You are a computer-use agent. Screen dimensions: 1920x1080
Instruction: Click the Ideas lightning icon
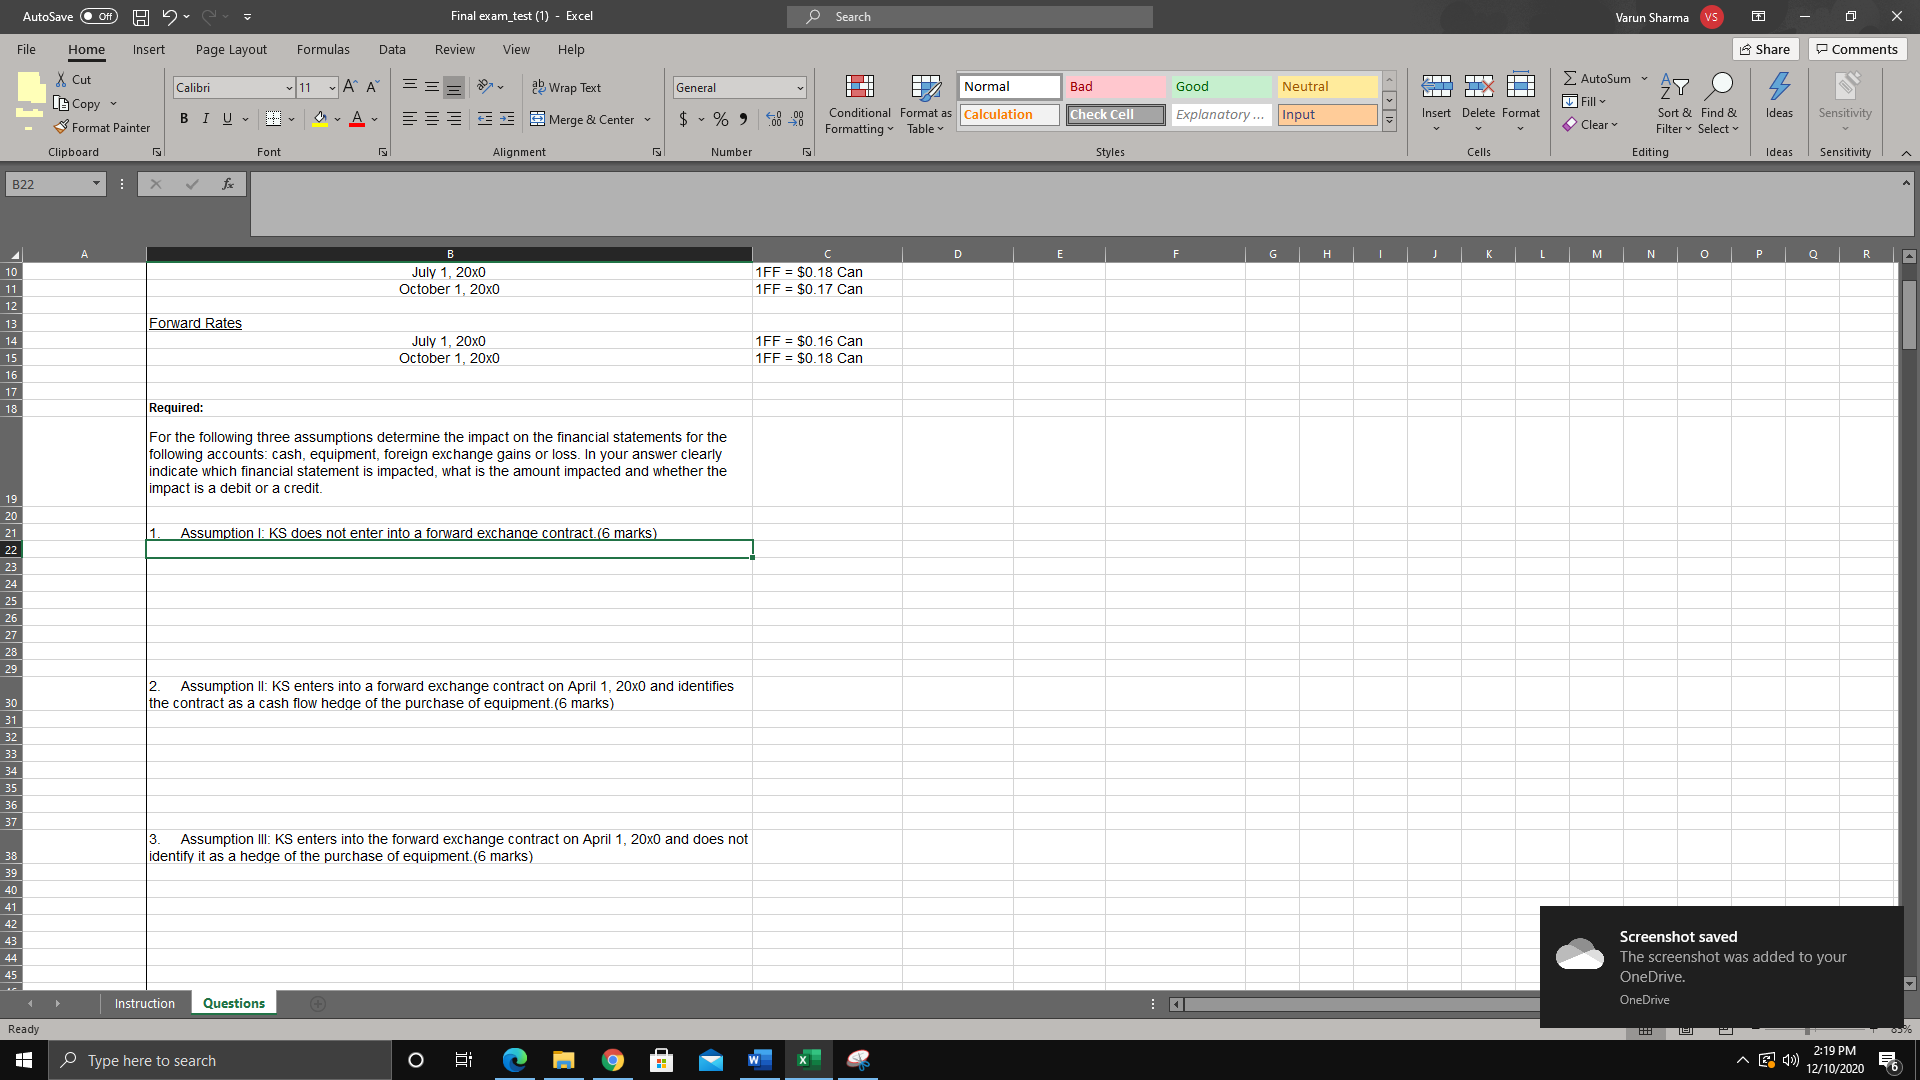[1779, 88]
